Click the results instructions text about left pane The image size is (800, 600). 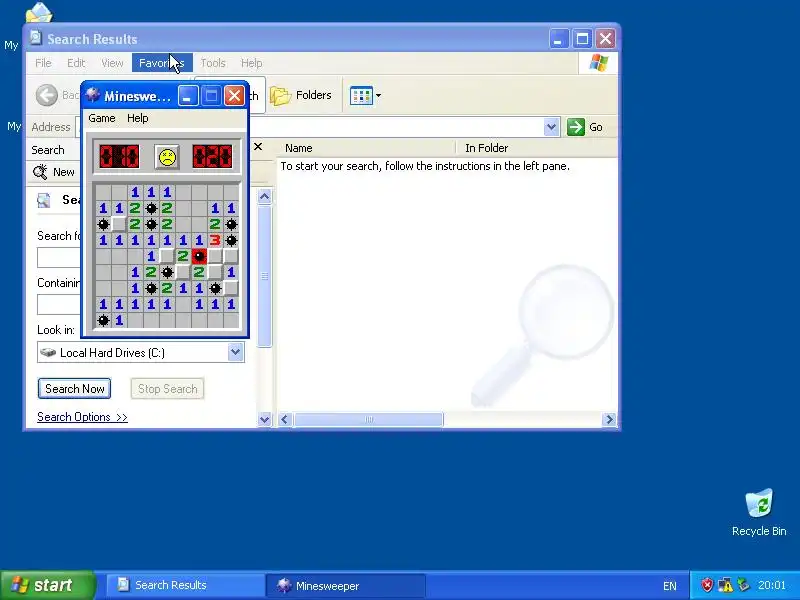click(x=425, y=166)
